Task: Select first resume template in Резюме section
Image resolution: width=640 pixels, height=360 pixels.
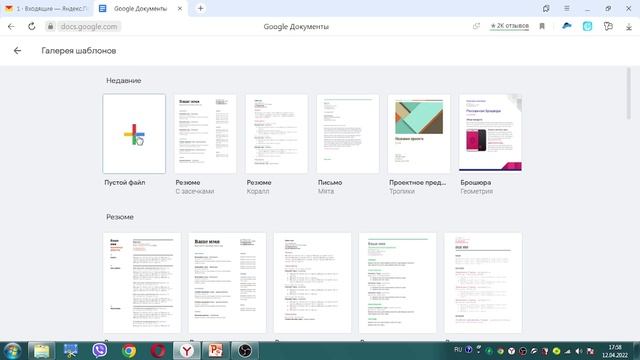Action: point(142,283)
